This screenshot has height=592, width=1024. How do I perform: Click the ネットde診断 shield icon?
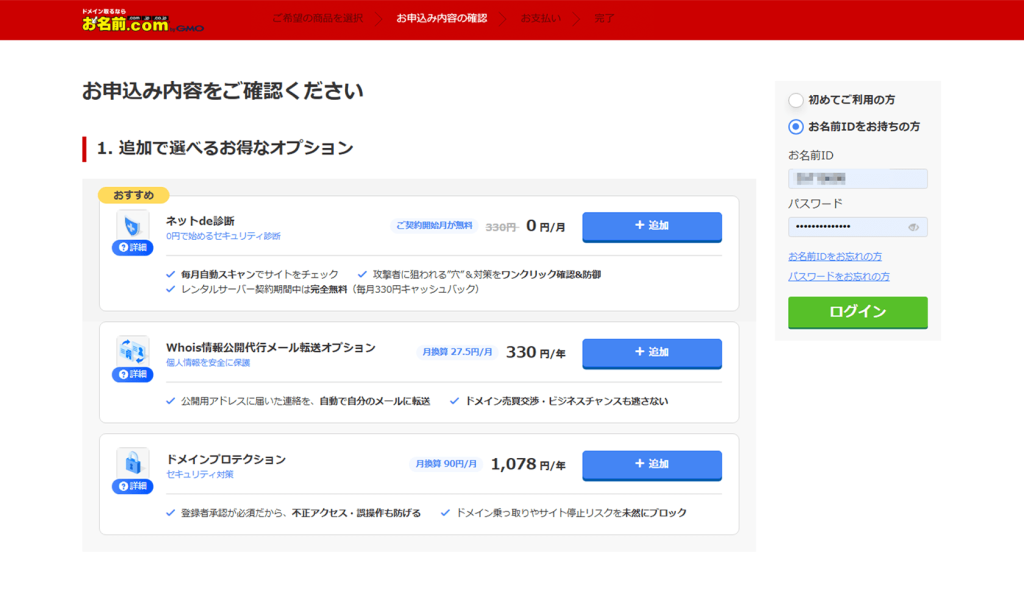(x=132, y=223)
